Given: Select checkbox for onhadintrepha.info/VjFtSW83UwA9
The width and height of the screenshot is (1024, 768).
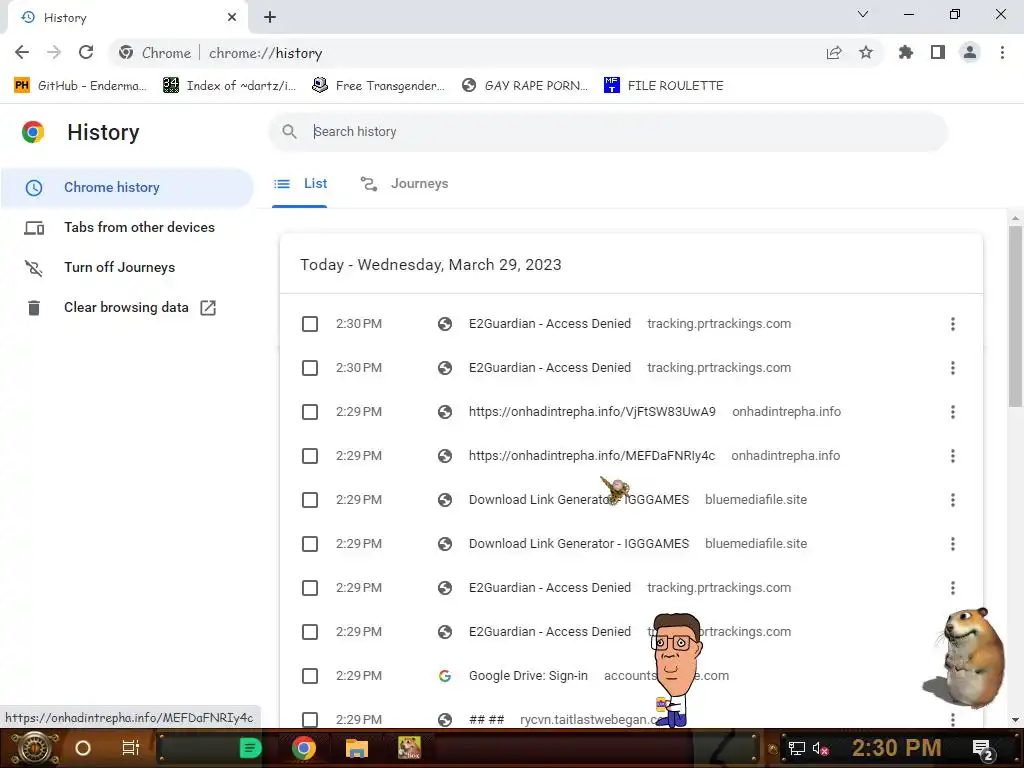Looking at the screenshot, I should click(x=310, y=412).
